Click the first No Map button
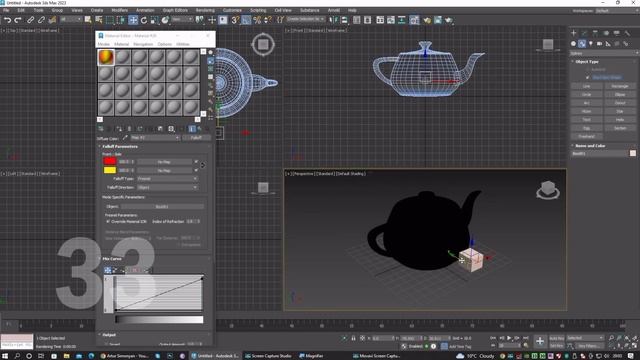 tap(164, 162)
